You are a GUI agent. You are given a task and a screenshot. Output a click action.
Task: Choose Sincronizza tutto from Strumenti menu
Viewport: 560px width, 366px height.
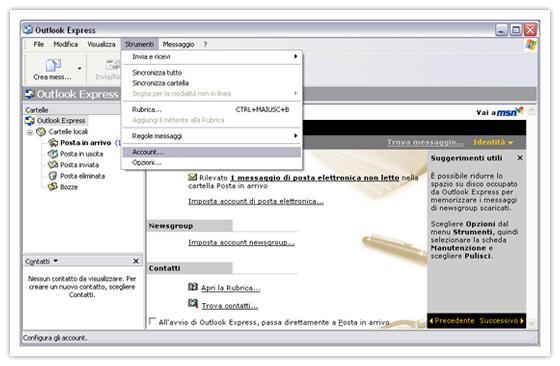(212, 72)
